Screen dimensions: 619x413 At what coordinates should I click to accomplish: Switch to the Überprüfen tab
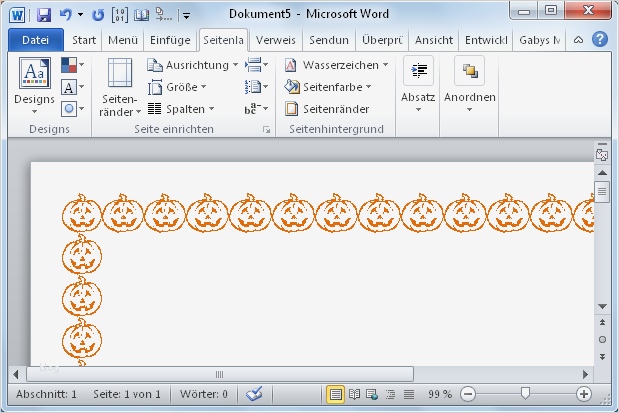(x=382, y=40)
